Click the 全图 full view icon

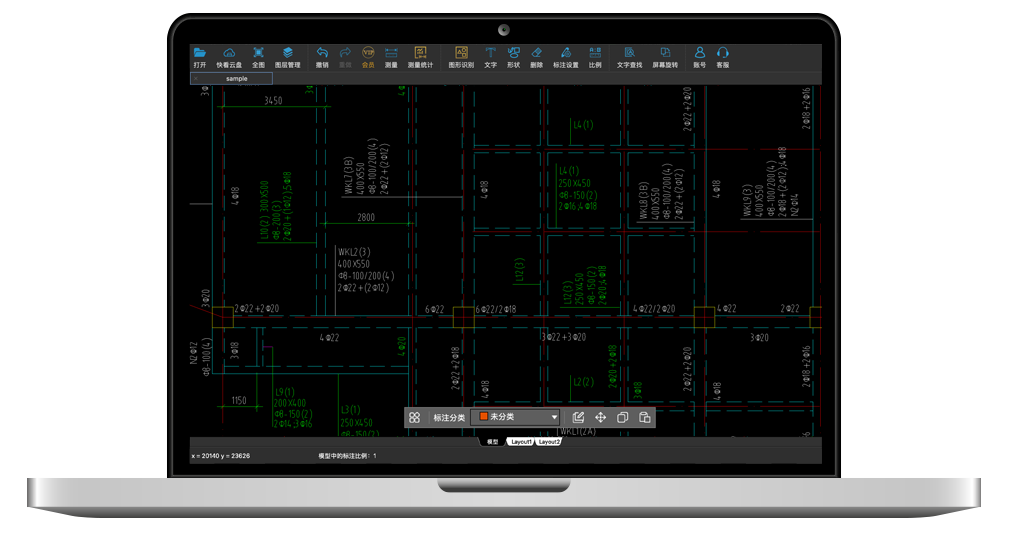tap(258, 53)
